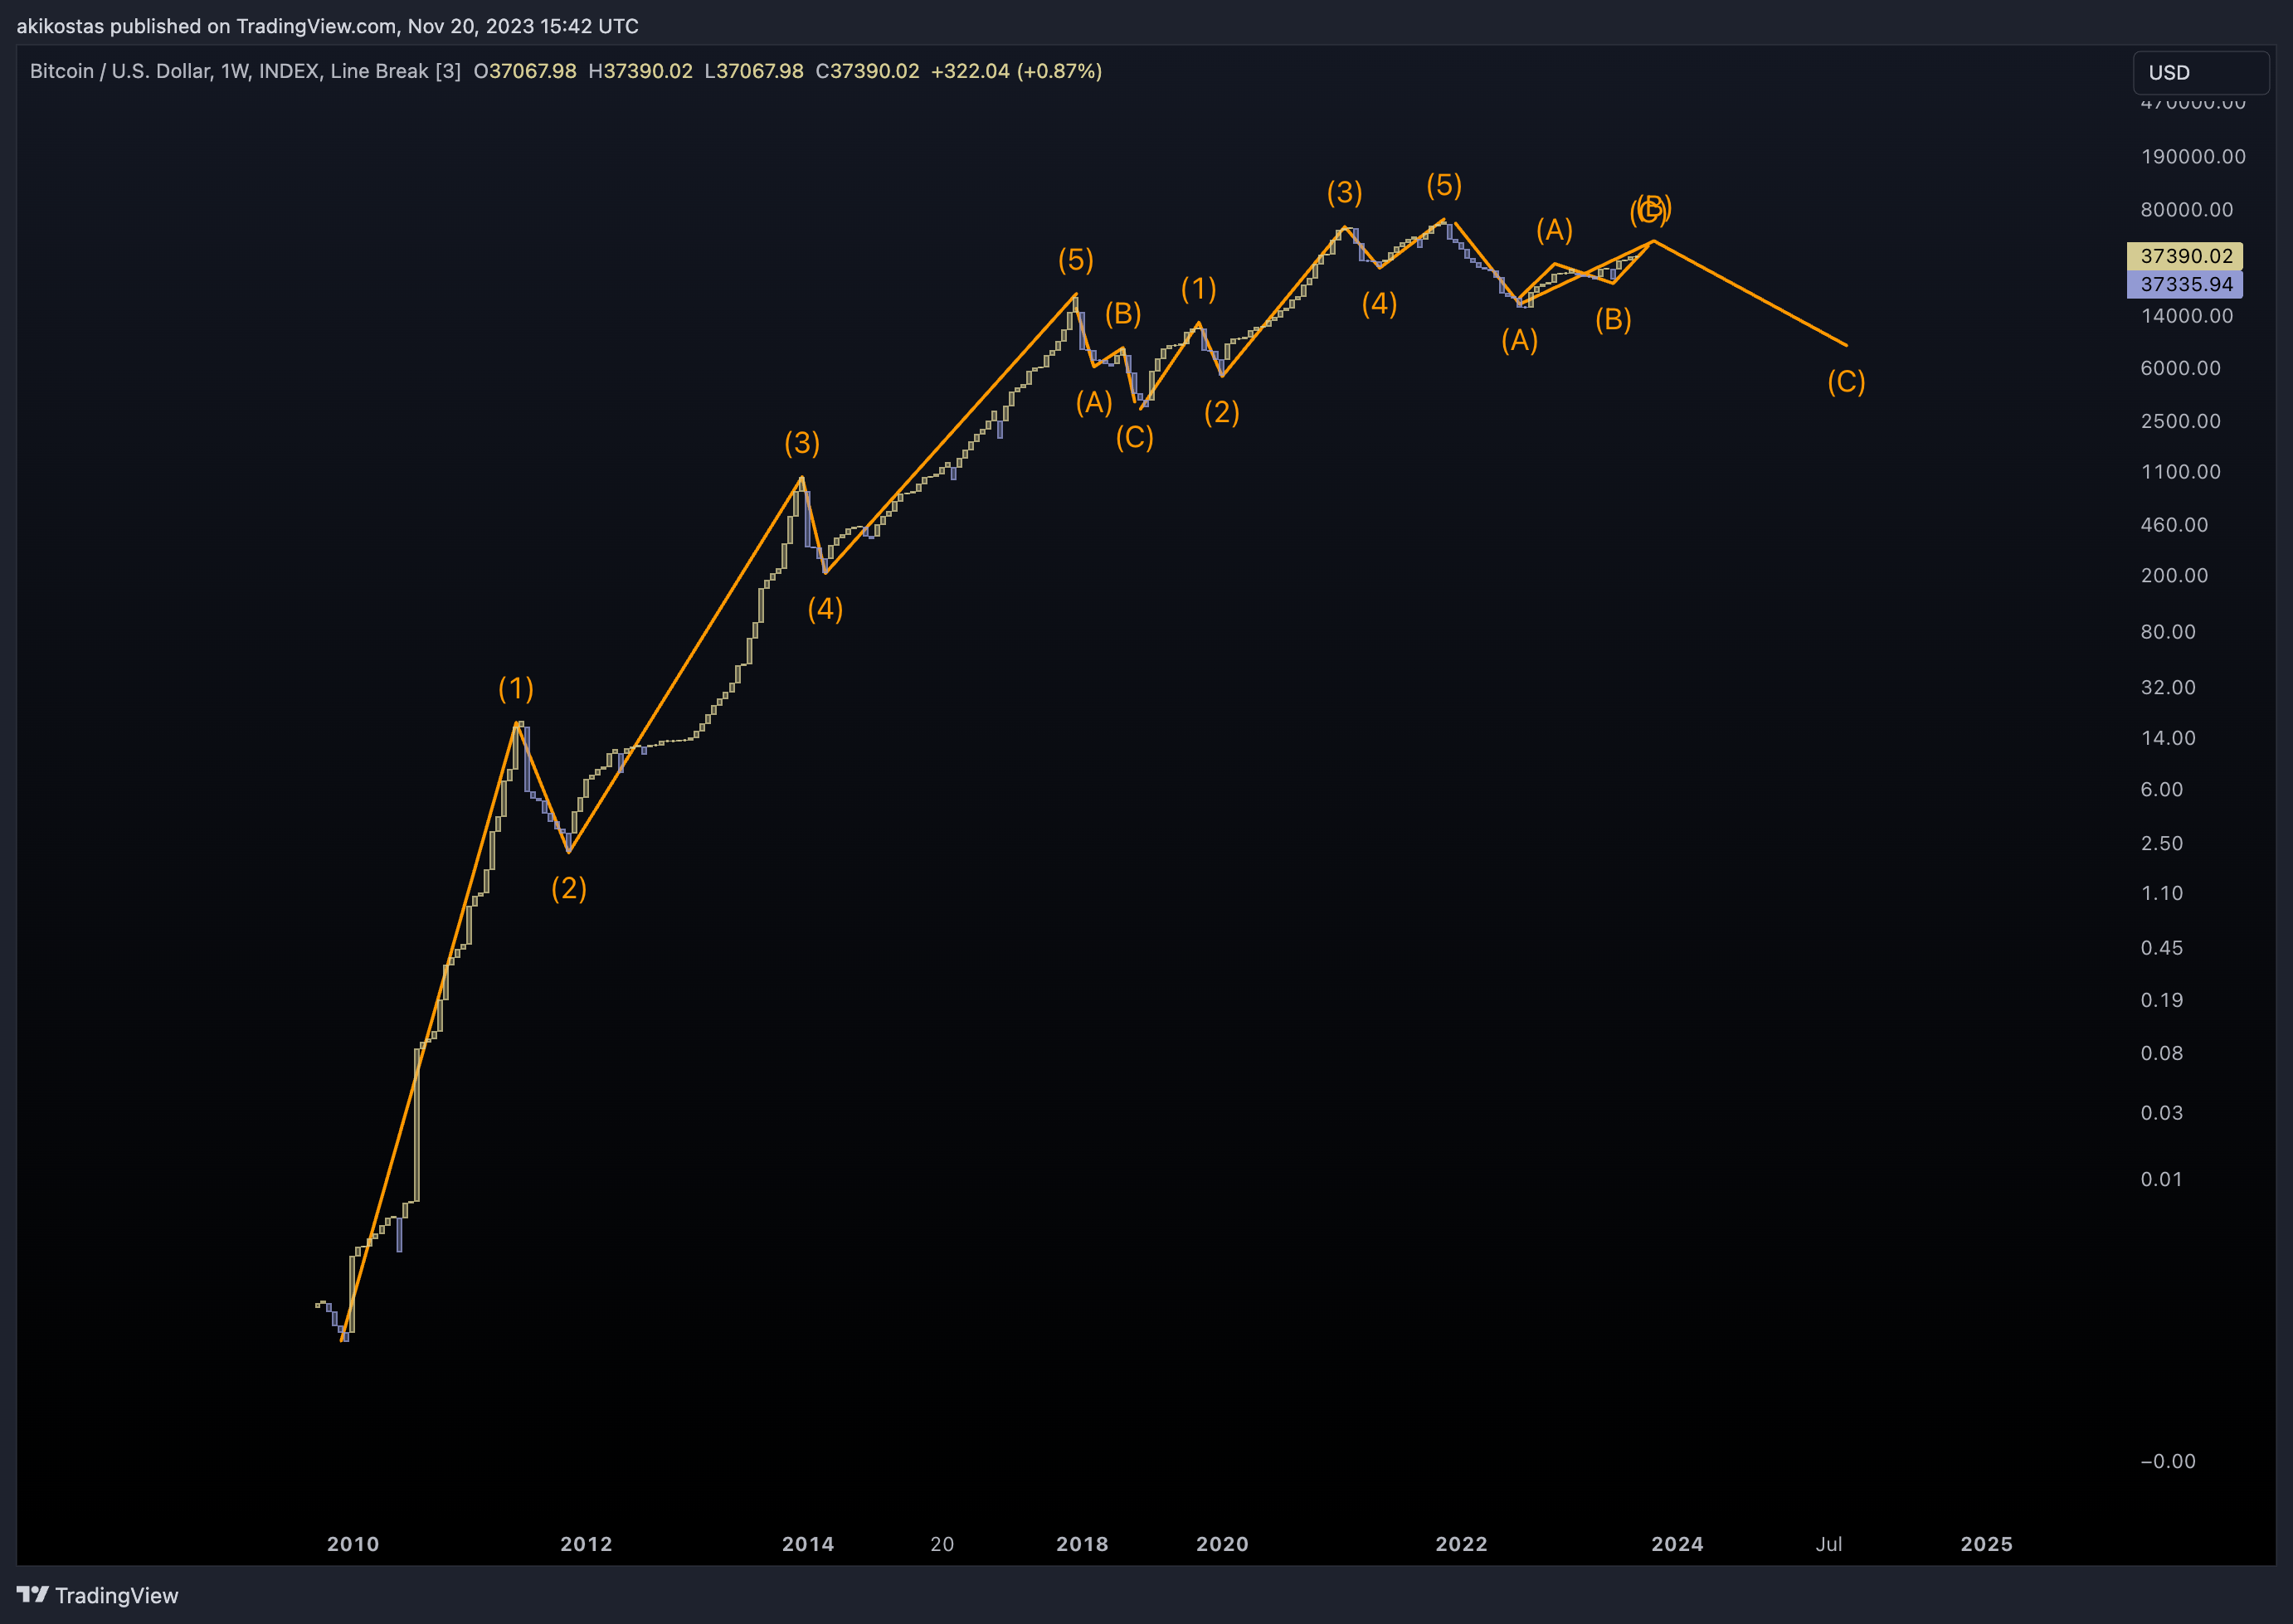Image resolution: width=2293 pixels, height=1624 pixels.
Task: Select wave label (3) above the 2013 peak
Action: (802, 443)
